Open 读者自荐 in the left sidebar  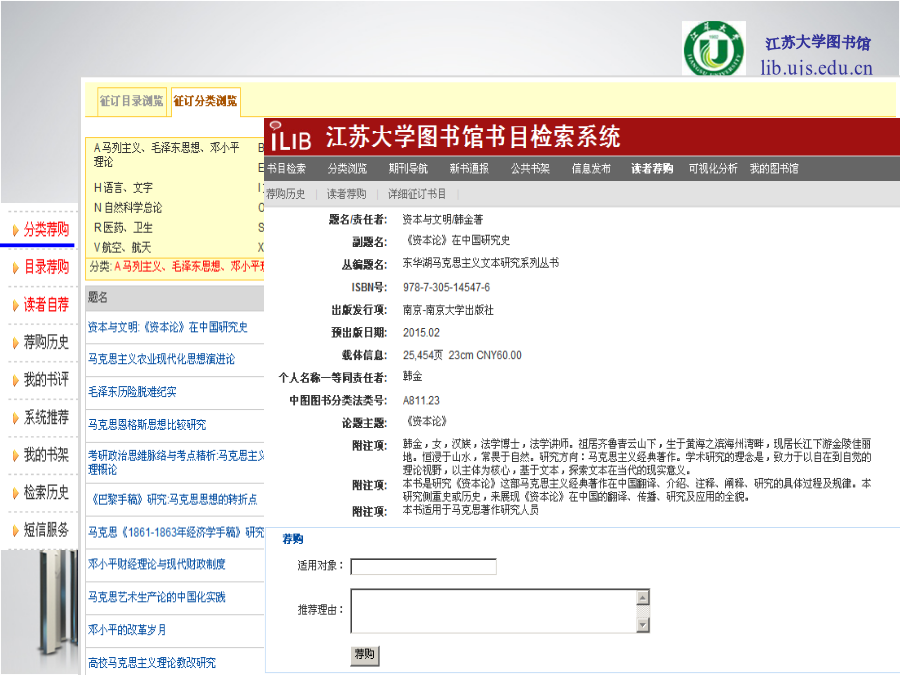tap(46, 305)
